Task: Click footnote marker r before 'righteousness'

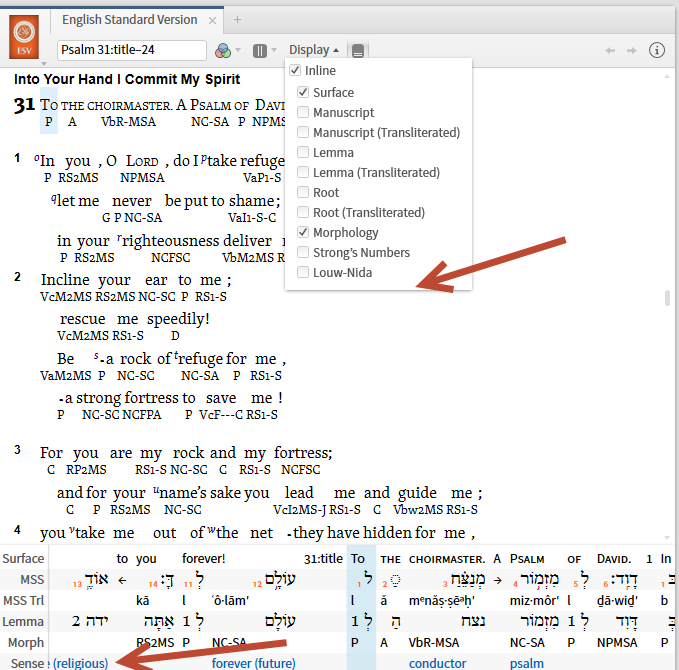Action: coord(119,238)
